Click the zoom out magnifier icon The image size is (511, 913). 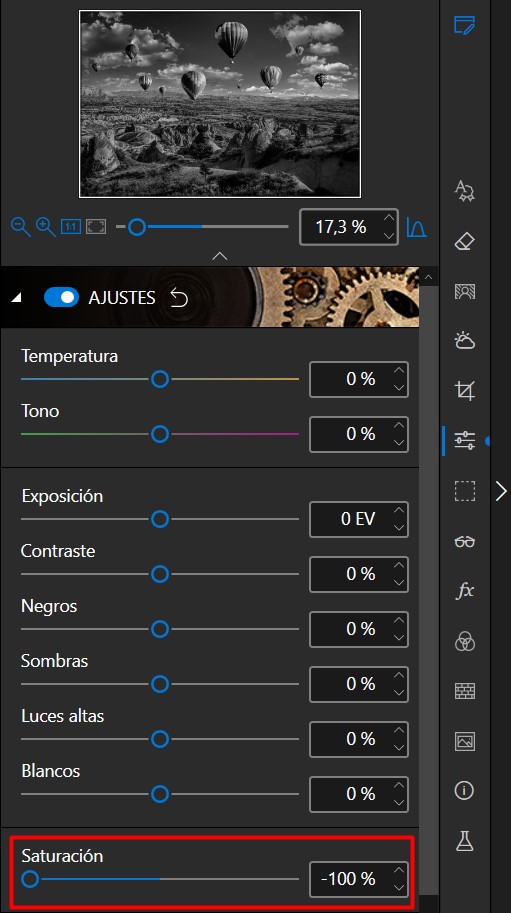(20, 227)
